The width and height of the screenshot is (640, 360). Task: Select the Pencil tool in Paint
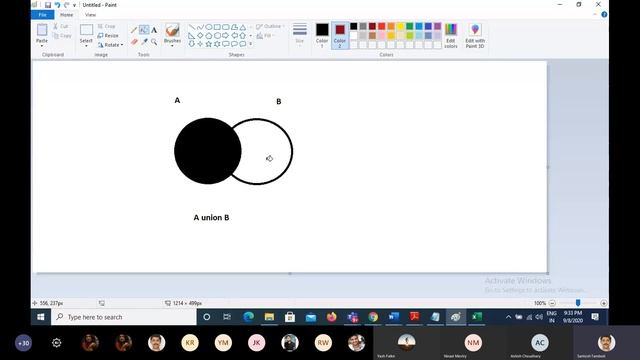coord(133,30)
